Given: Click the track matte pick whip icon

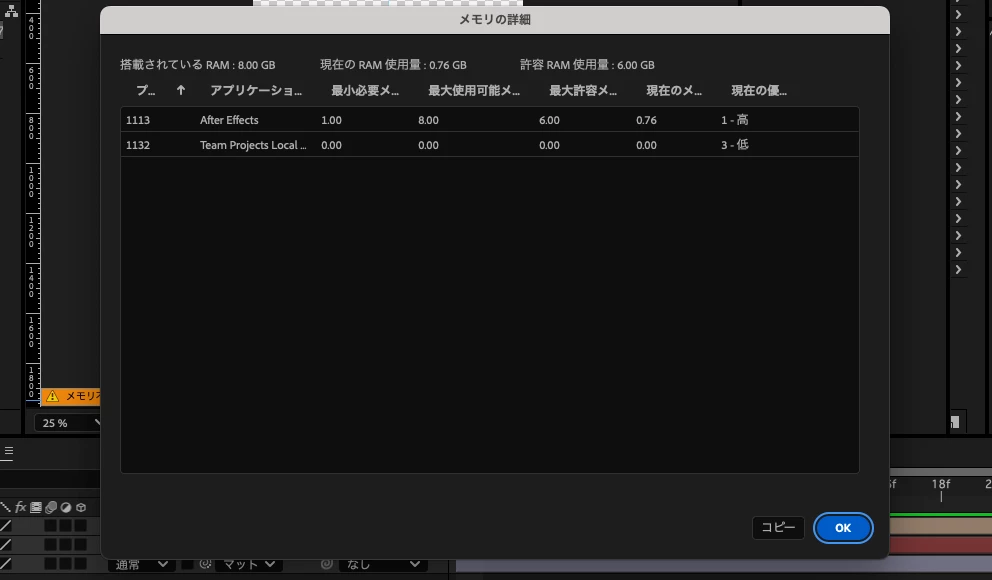Looking at the screenshot, I should 206,564.
